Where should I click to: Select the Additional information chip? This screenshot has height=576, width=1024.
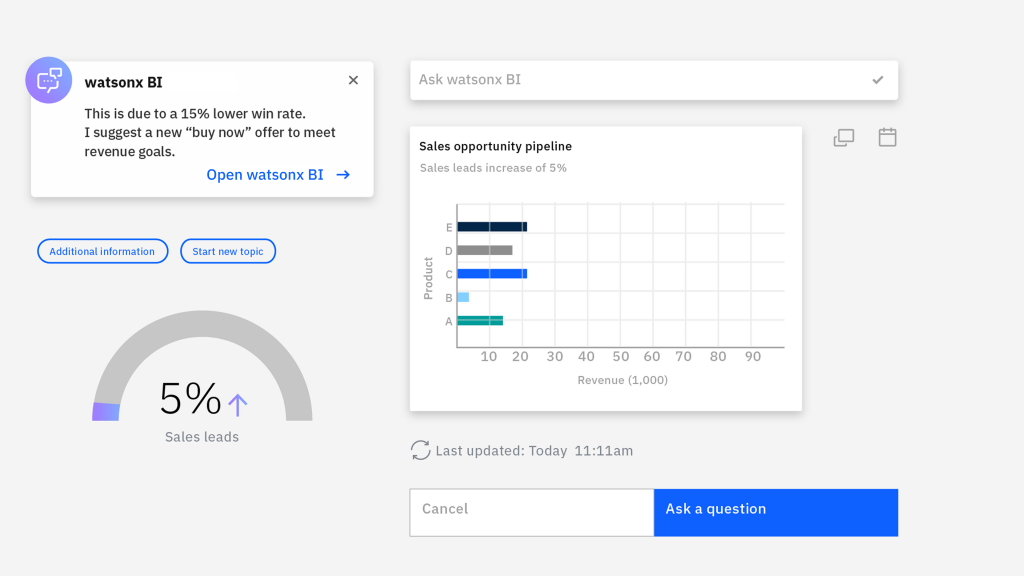click(x=102, y=251)
